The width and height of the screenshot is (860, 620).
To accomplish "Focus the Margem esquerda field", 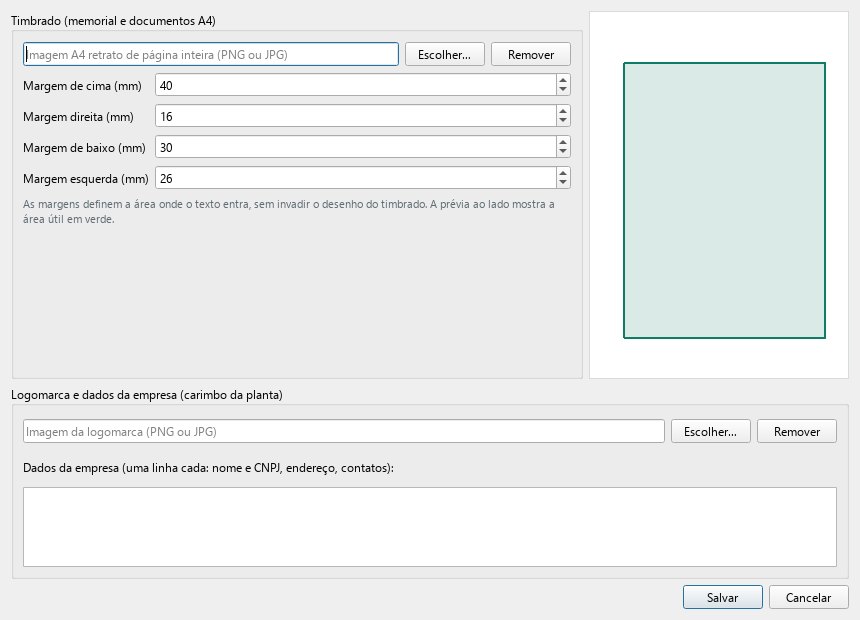I will (356, 178).
